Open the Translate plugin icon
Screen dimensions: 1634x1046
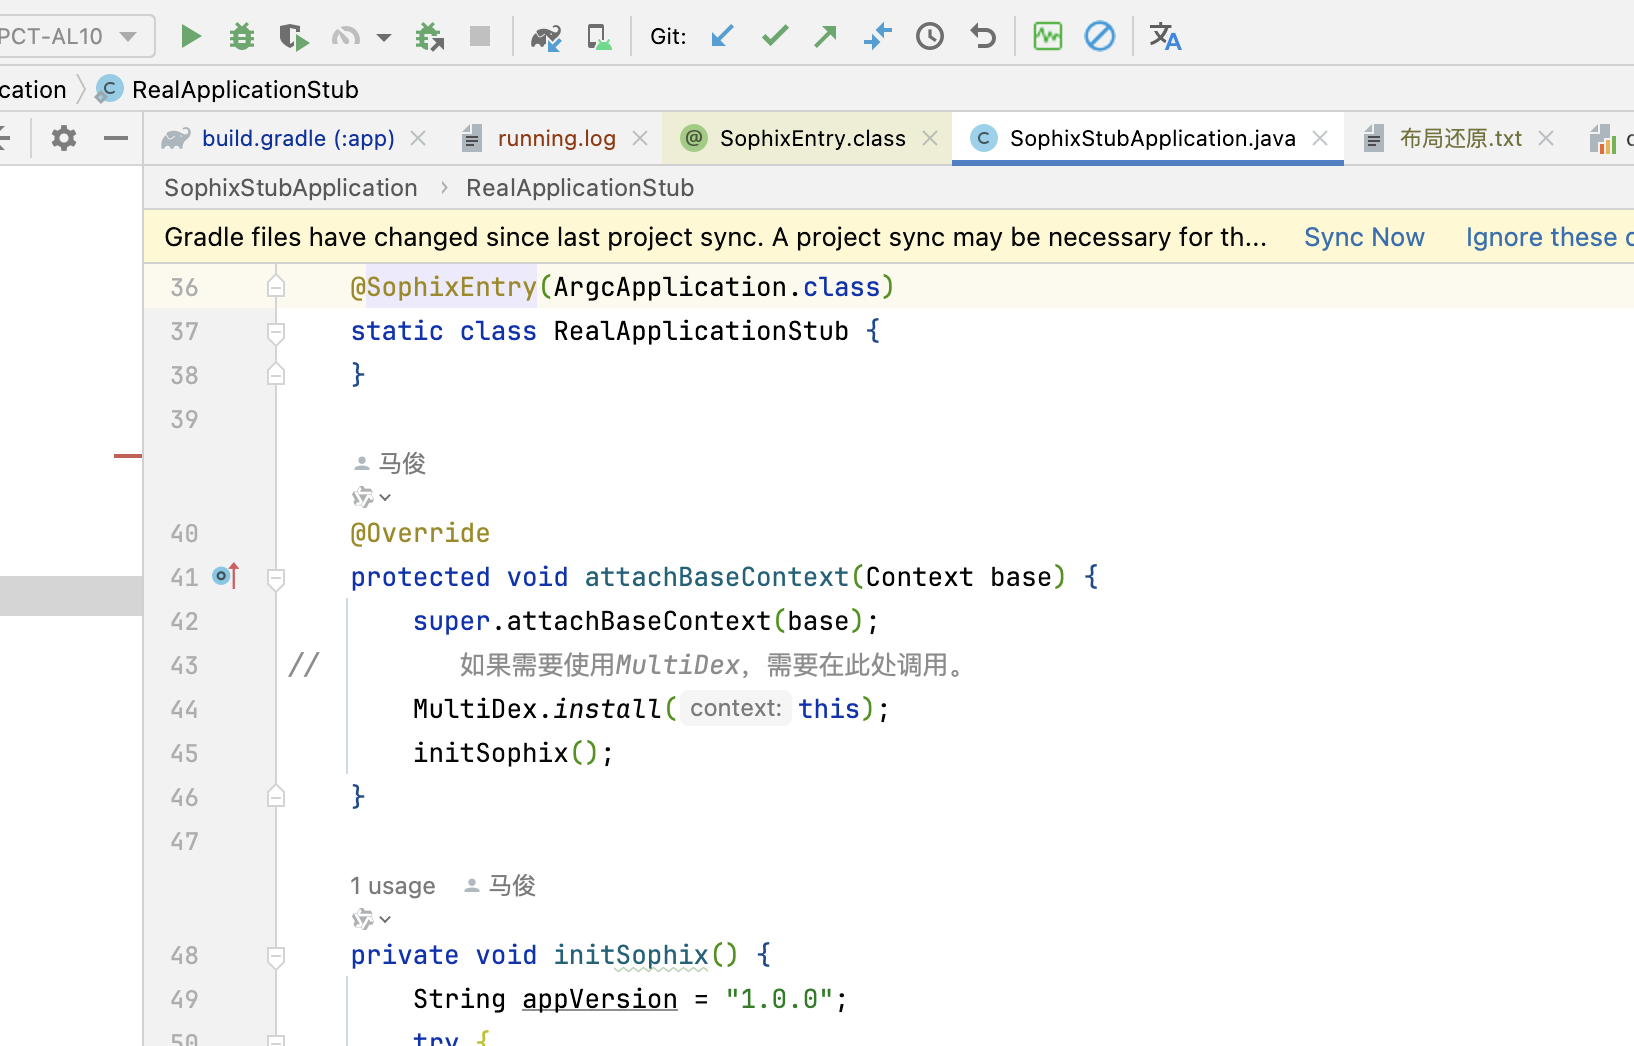point(1165,37)
